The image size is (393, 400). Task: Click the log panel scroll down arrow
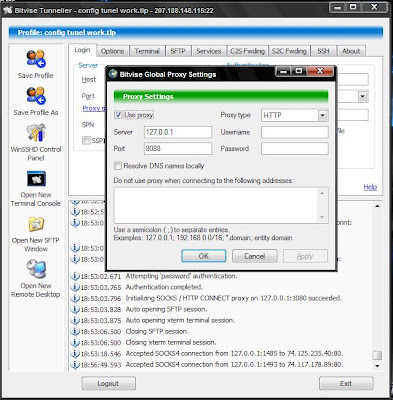tap(377, 366)
